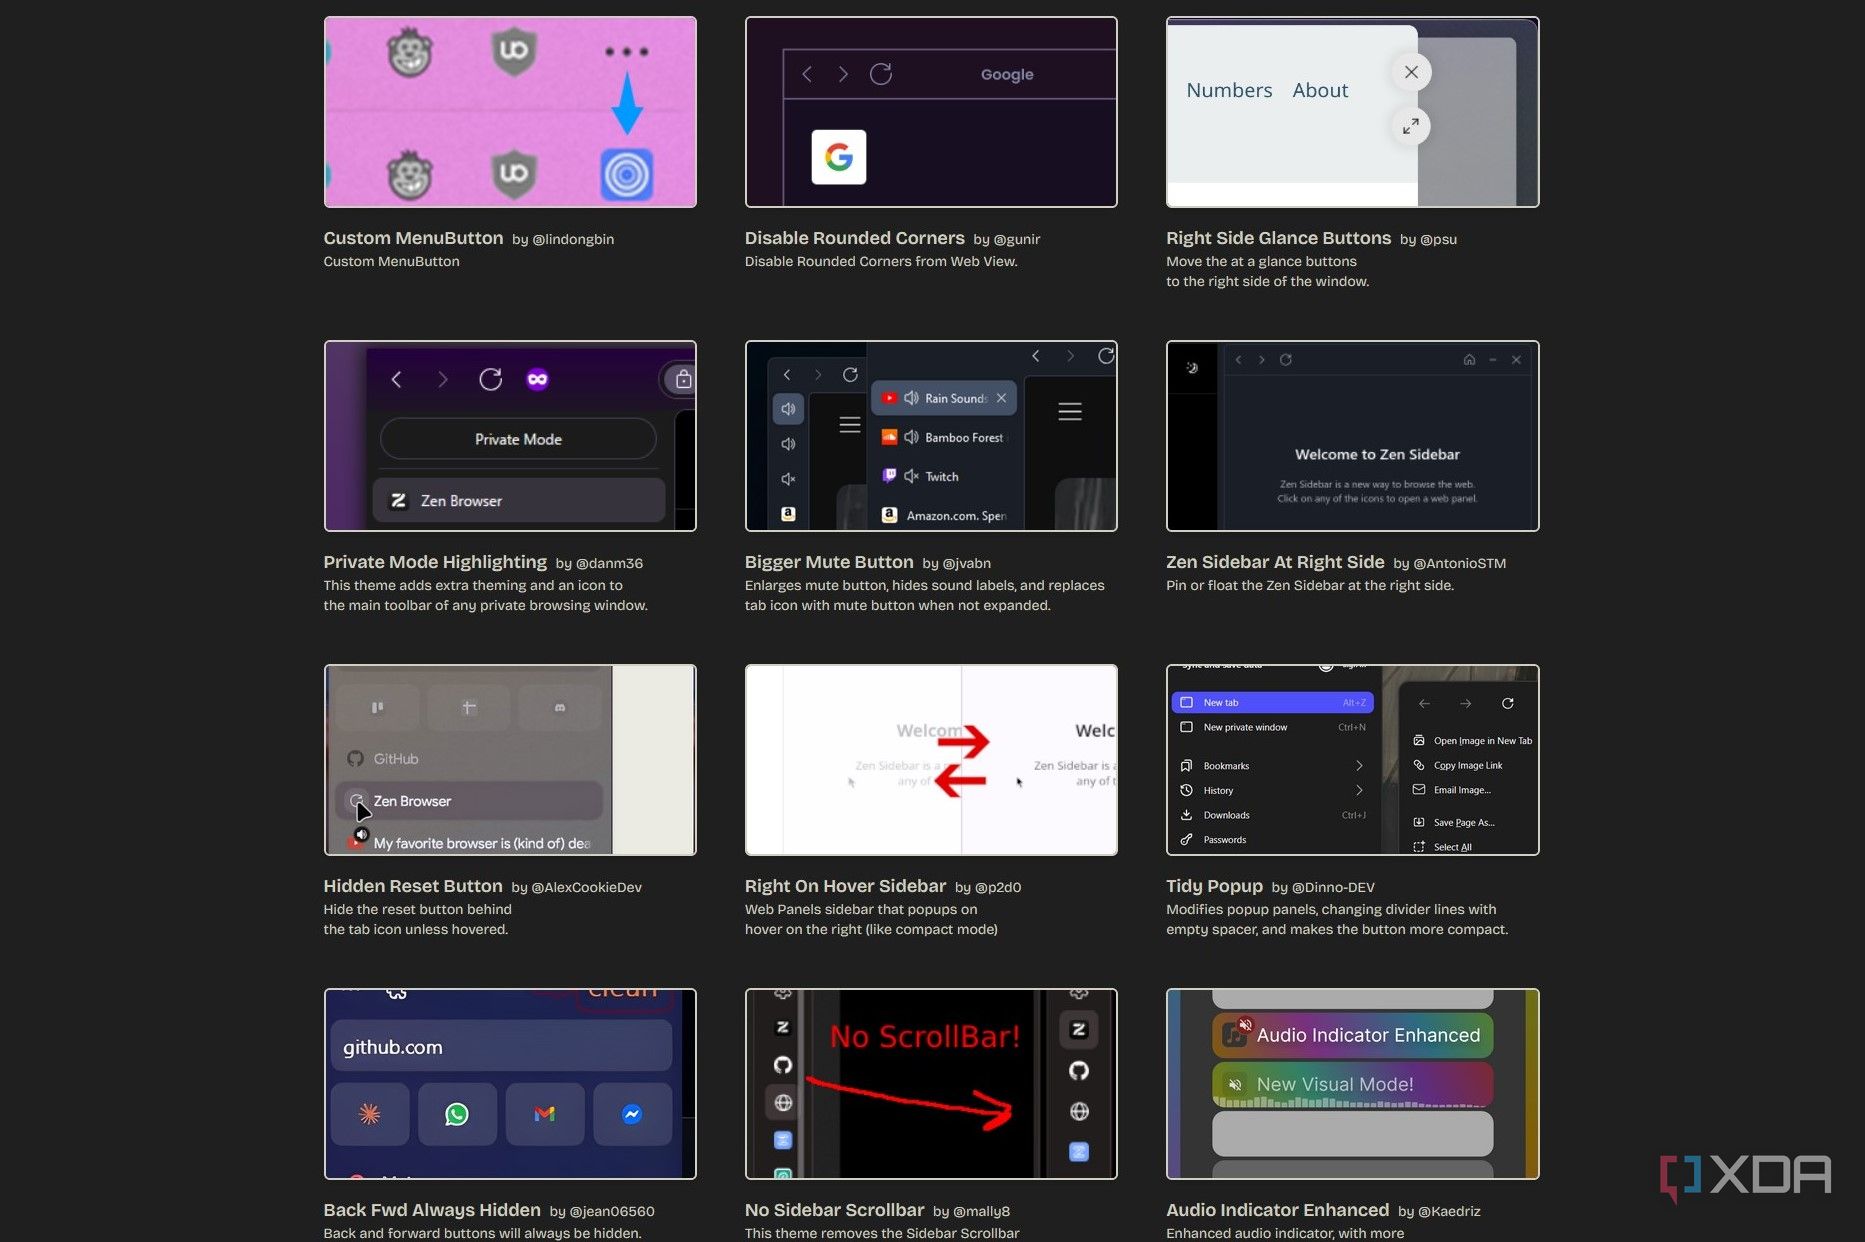This screenshot has width=1865, height=1242.
Task: Click the No Sidebar Scrollbar title
Action: (834, 1210)
